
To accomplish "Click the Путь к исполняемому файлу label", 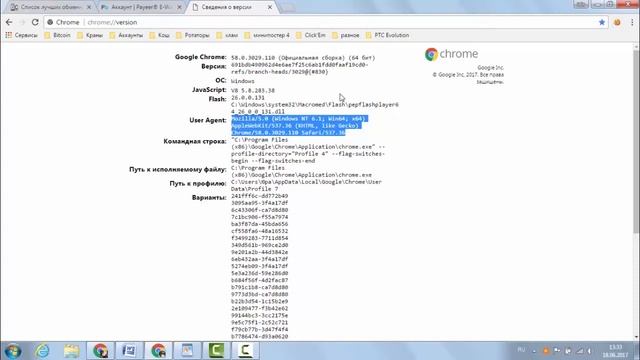I will 178,169.
